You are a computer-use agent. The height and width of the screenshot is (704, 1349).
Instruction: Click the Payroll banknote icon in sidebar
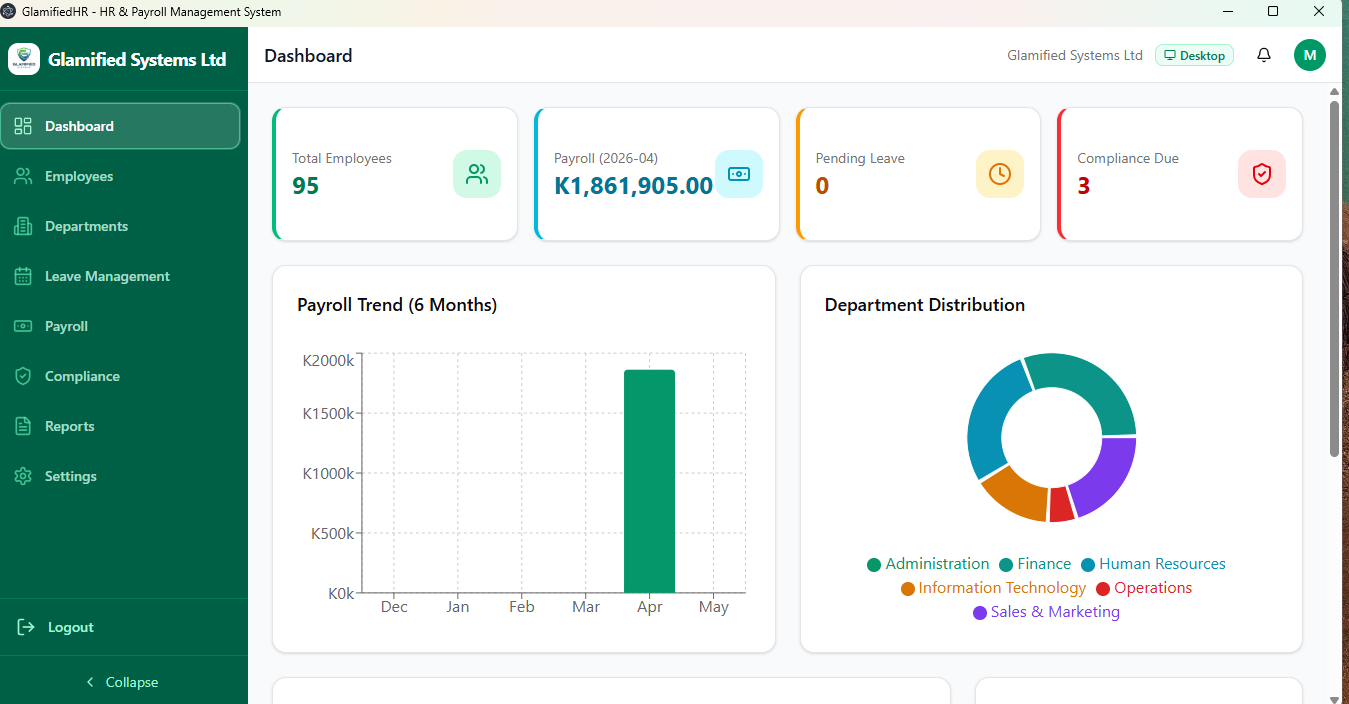click(x=23, y=326)
